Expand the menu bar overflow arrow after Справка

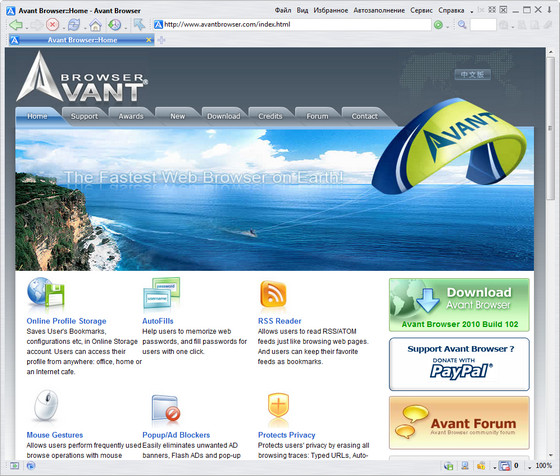pyautogui.click(x=471, y=12)
